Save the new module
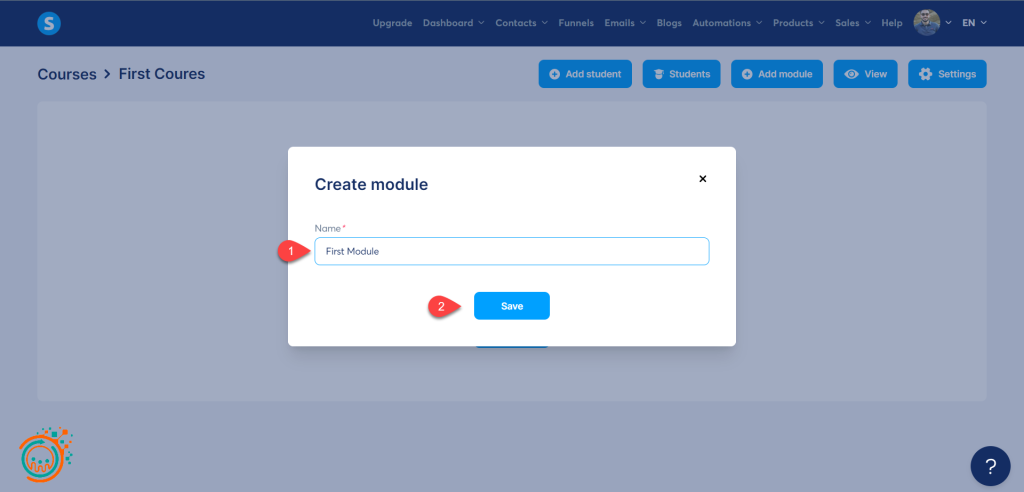The width and height of the screenshot is (1024, 492). tap(511, 306)
